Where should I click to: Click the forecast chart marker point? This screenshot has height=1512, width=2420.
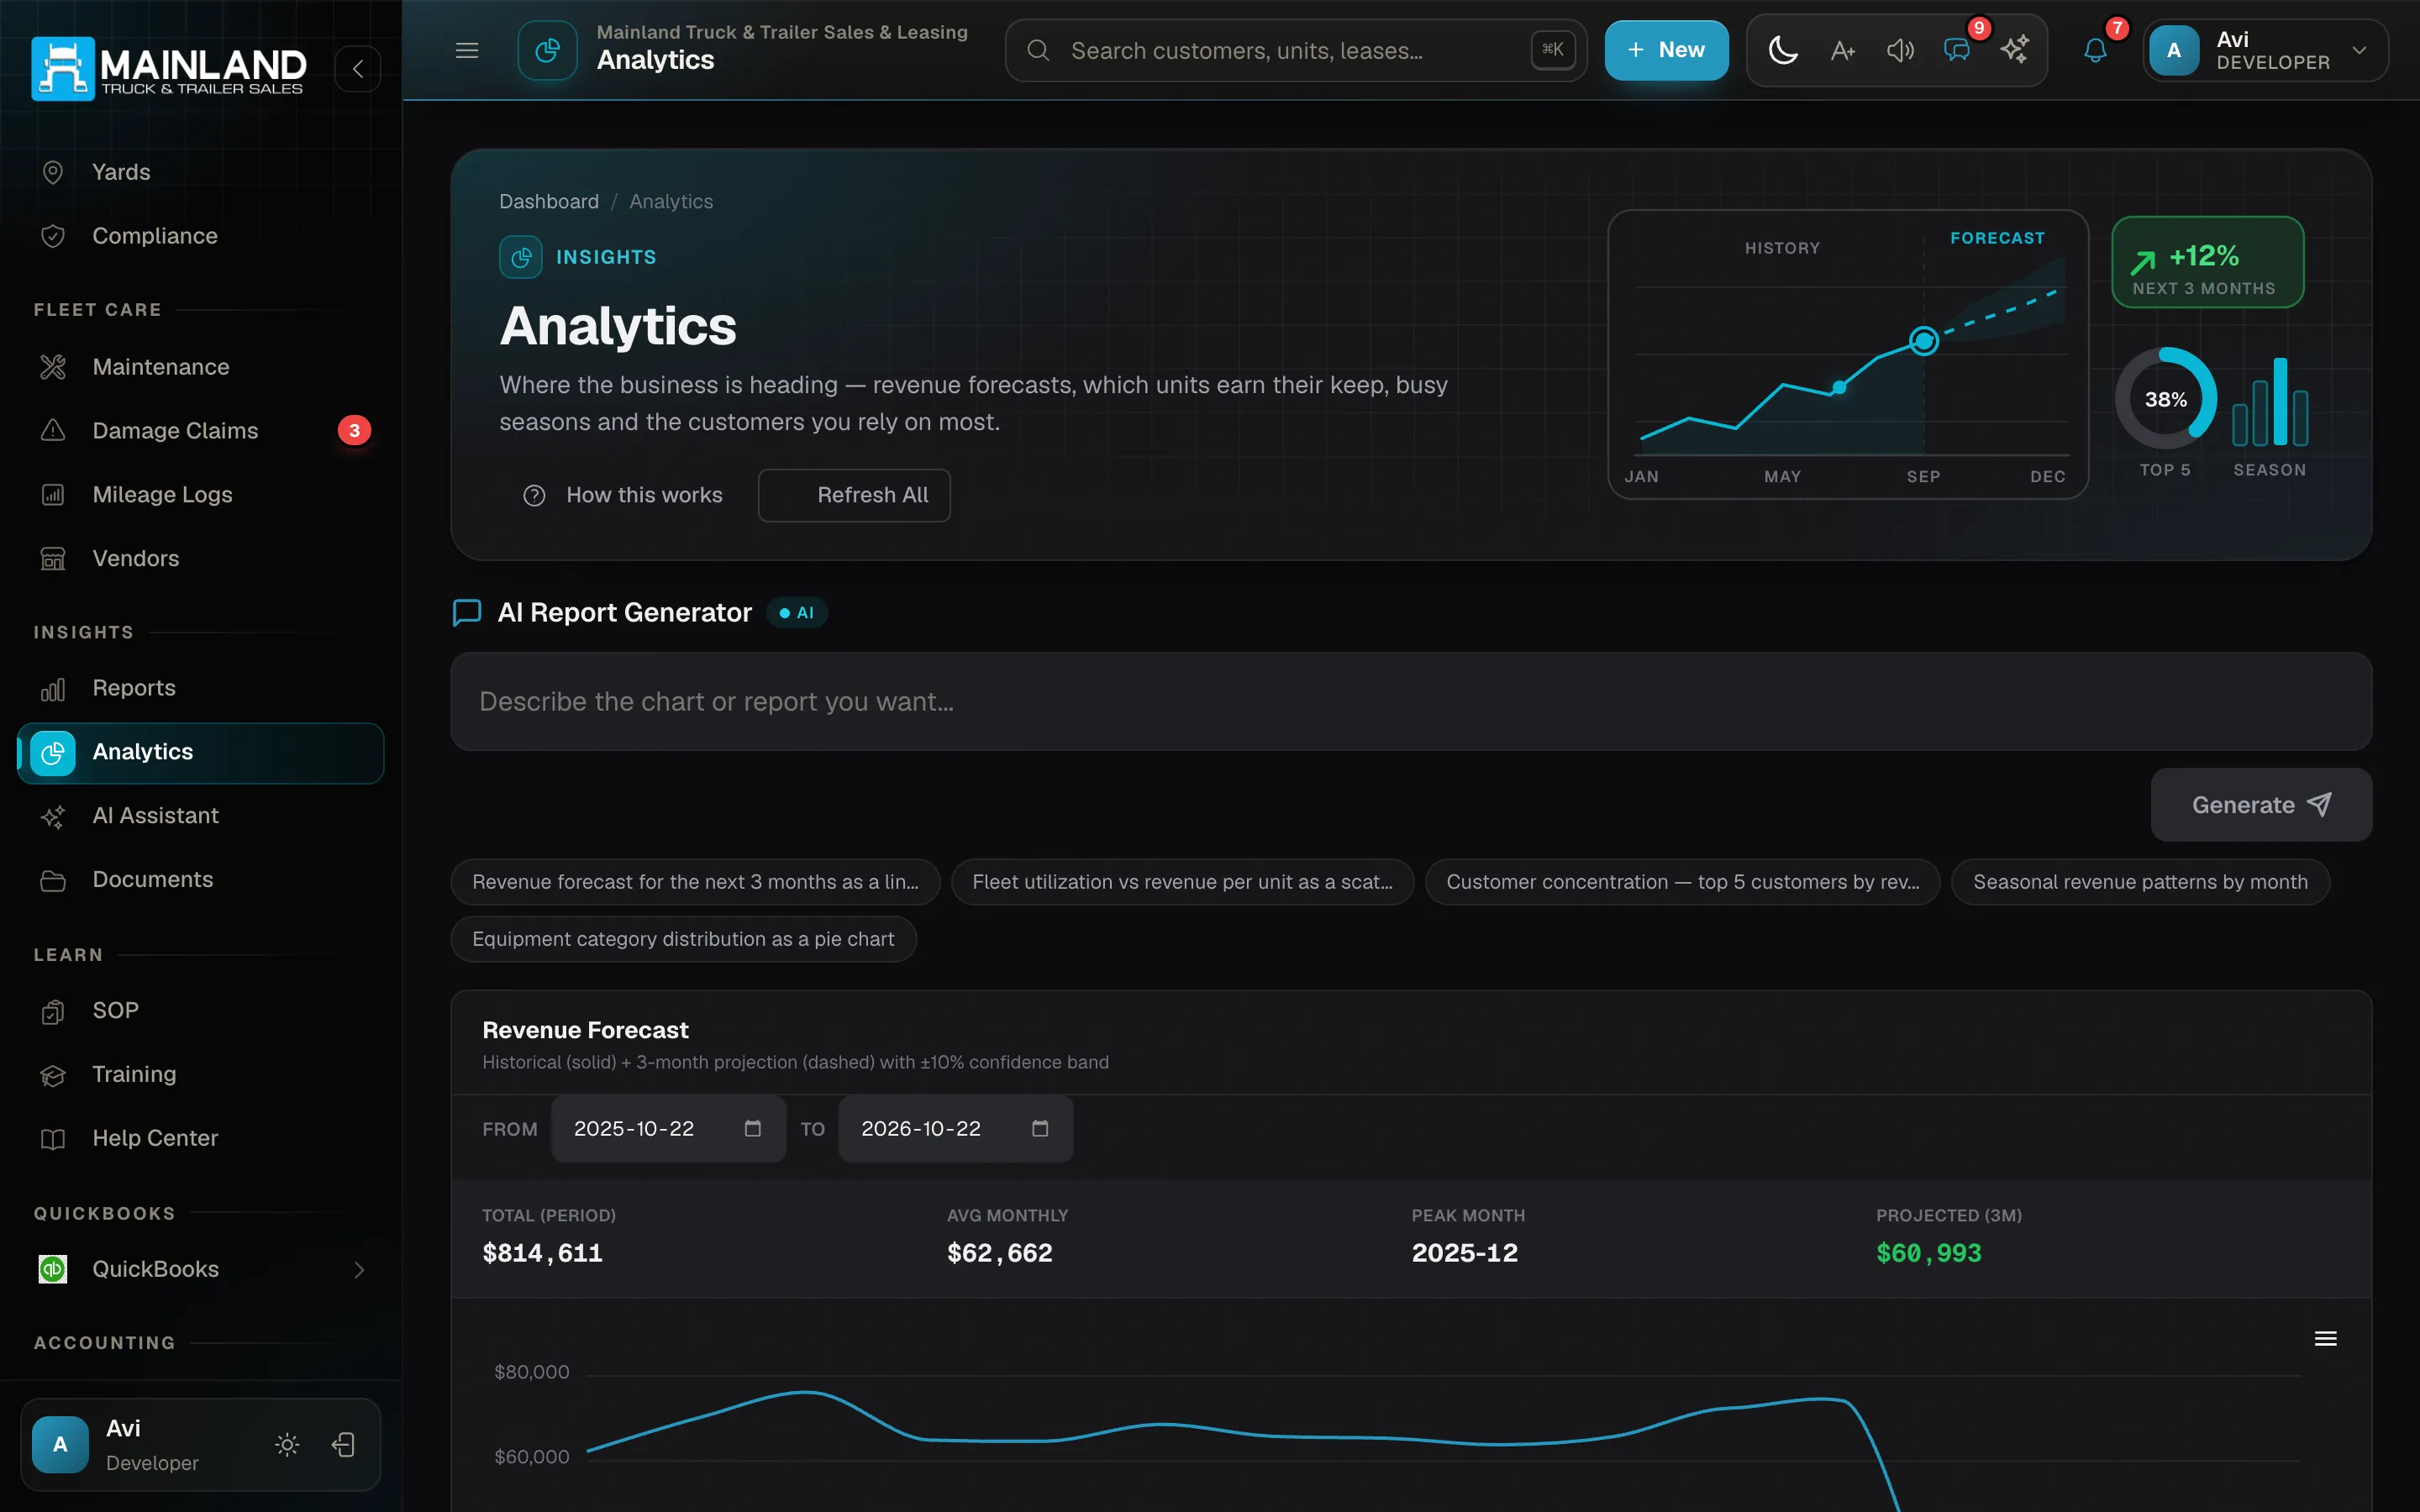(x=1923, y=341)
